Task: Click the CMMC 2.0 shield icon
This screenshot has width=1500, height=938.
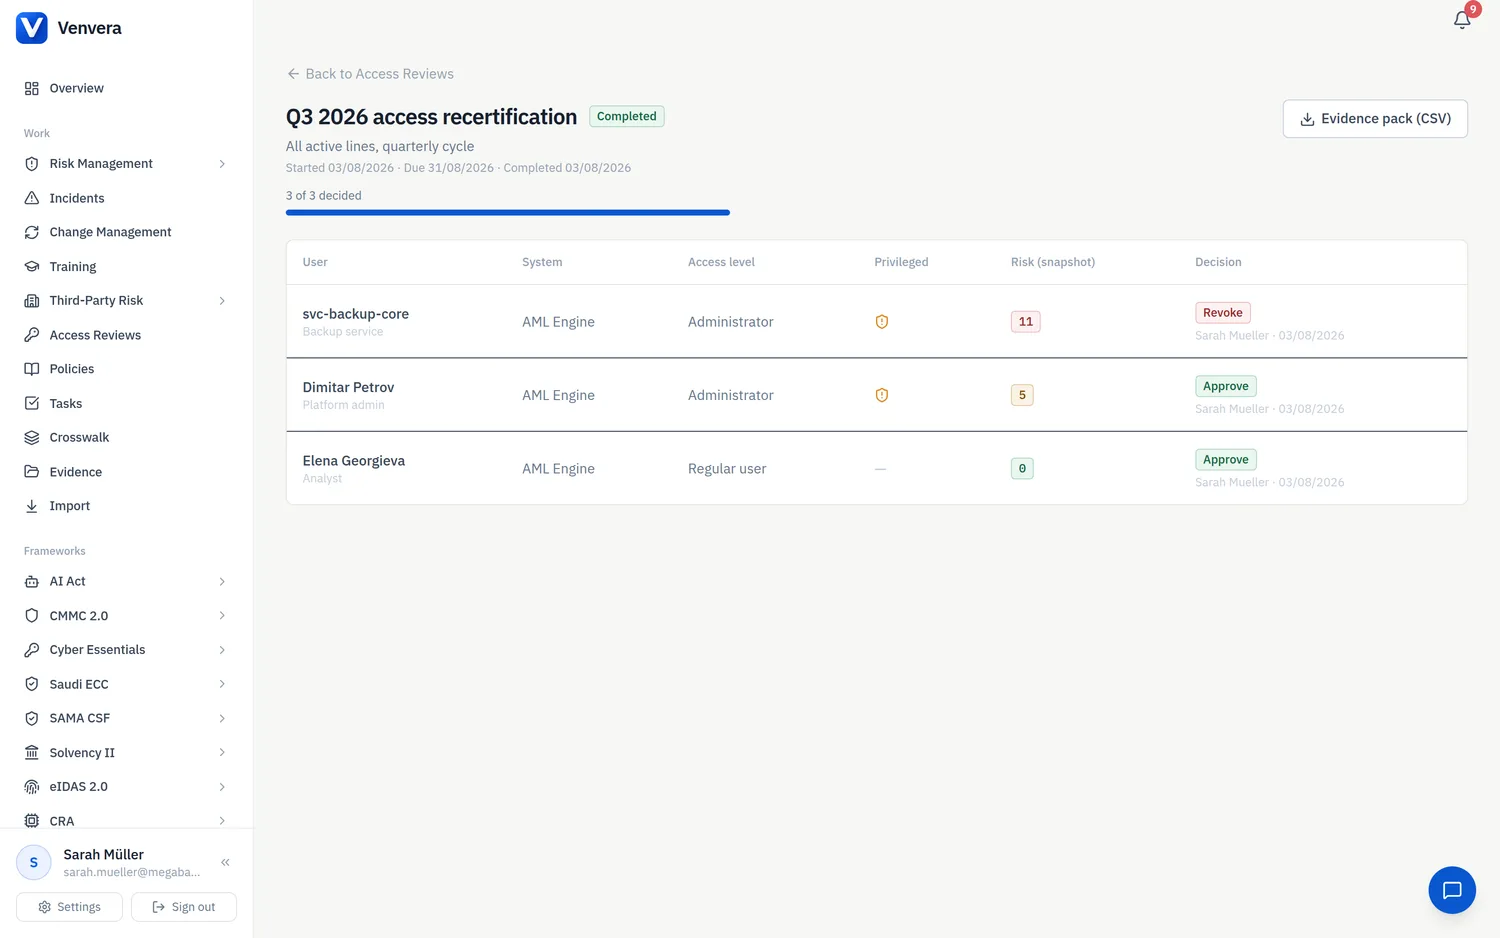Action: pyautogui.click(x=32, y=616)
